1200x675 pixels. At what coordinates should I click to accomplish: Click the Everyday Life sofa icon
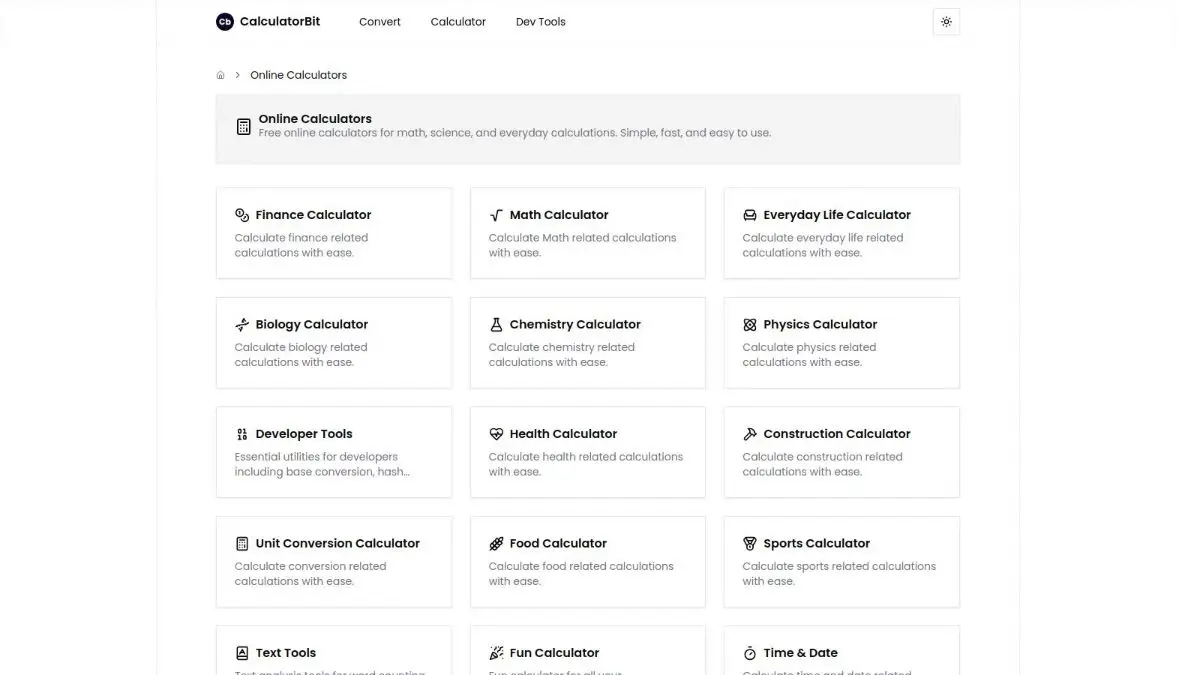750,215
